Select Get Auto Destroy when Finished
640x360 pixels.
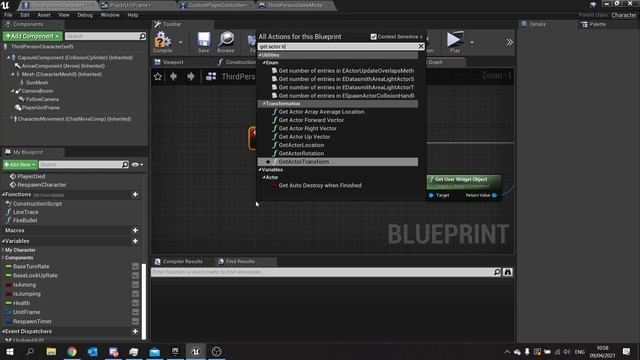click(x=320, y=186)
